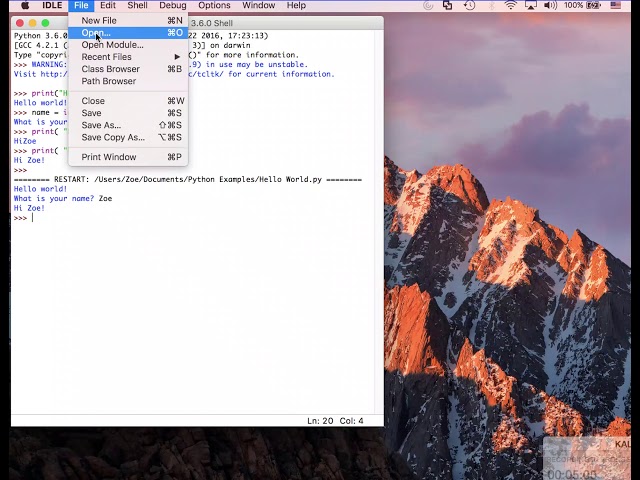Open the Edit menu
Image resolution: width=640 pixels, height=480 pixels.
(x=108, y=5)
